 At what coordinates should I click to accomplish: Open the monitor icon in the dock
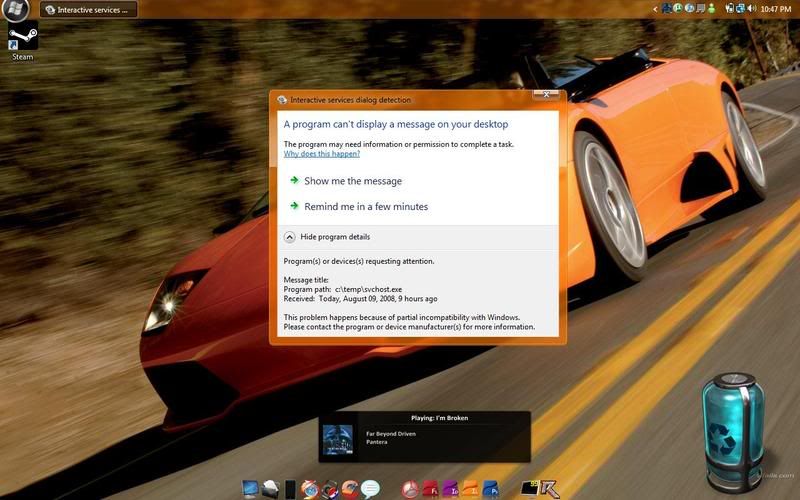(250, 489)
